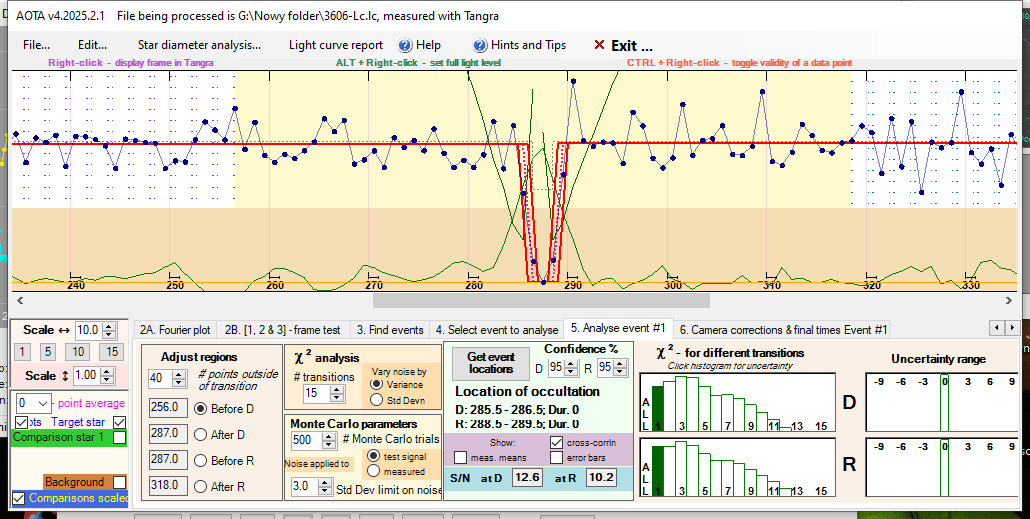Switch to 2A. Fourier plot tab
This screenshot has width=1030, height=519.
click(175, 329)
